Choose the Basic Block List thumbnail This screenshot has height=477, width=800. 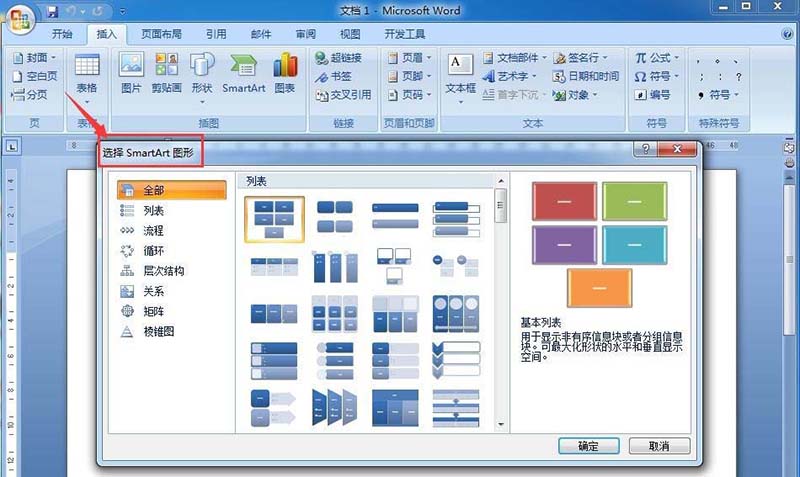click(x=274, y=219)
